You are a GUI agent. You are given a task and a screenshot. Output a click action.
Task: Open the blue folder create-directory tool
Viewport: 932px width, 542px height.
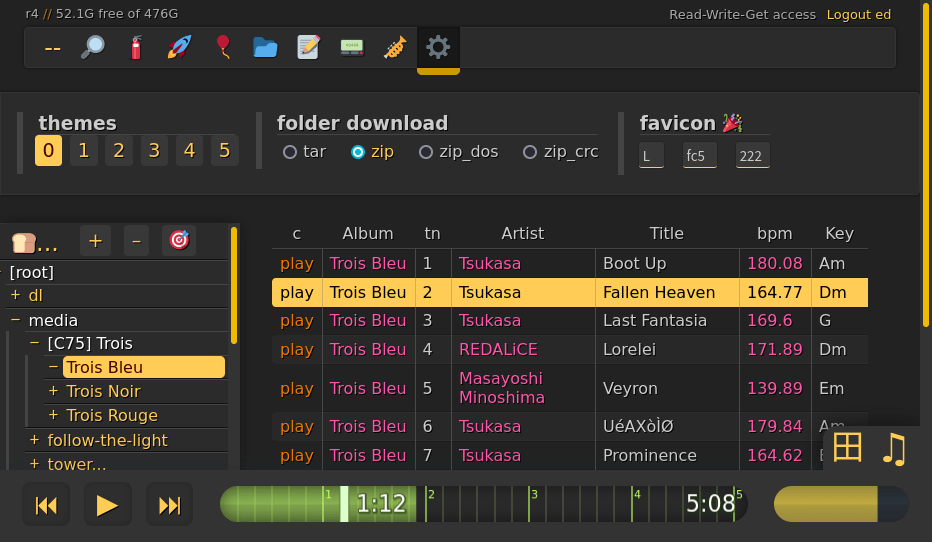(265, 47)
